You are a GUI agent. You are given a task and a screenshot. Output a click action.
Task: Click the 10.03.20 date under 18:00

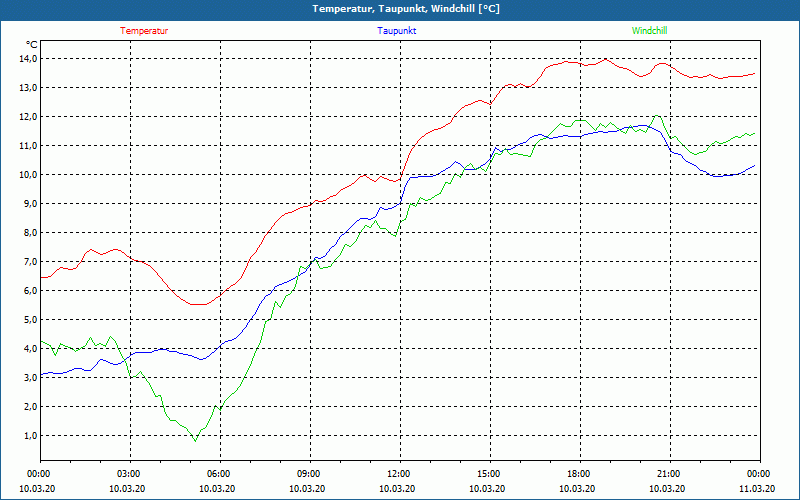577,489
